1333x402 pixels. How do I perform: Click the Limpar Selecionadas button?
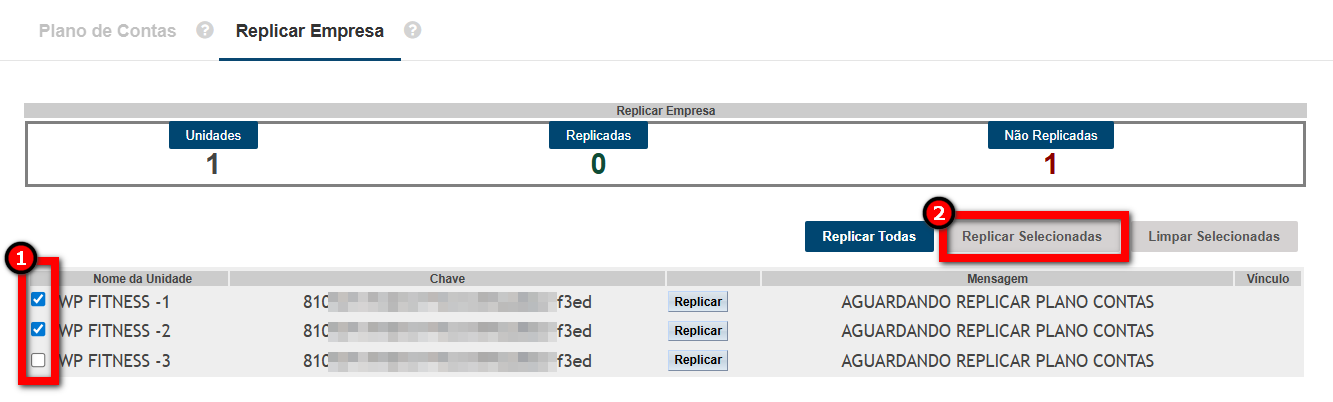[x=1213, y=237]
